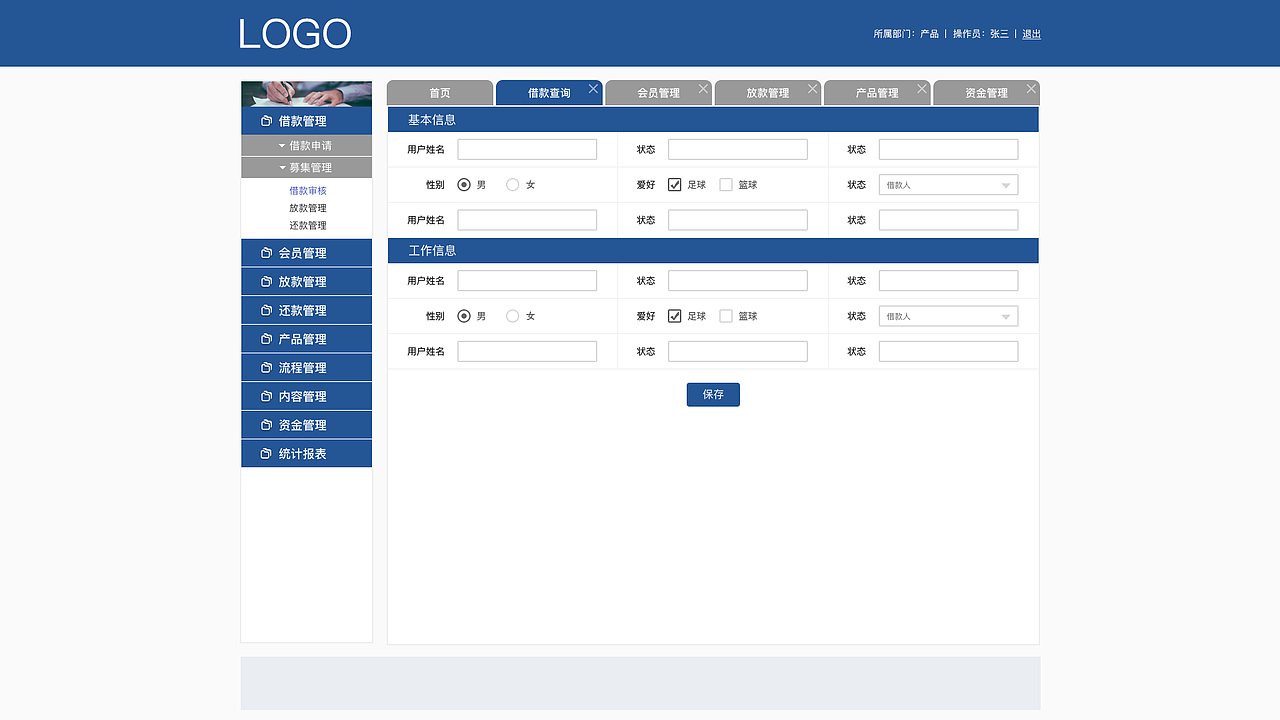Click the 工作信息 section header
Screen dimensions: 1280x720
[713, 251]
